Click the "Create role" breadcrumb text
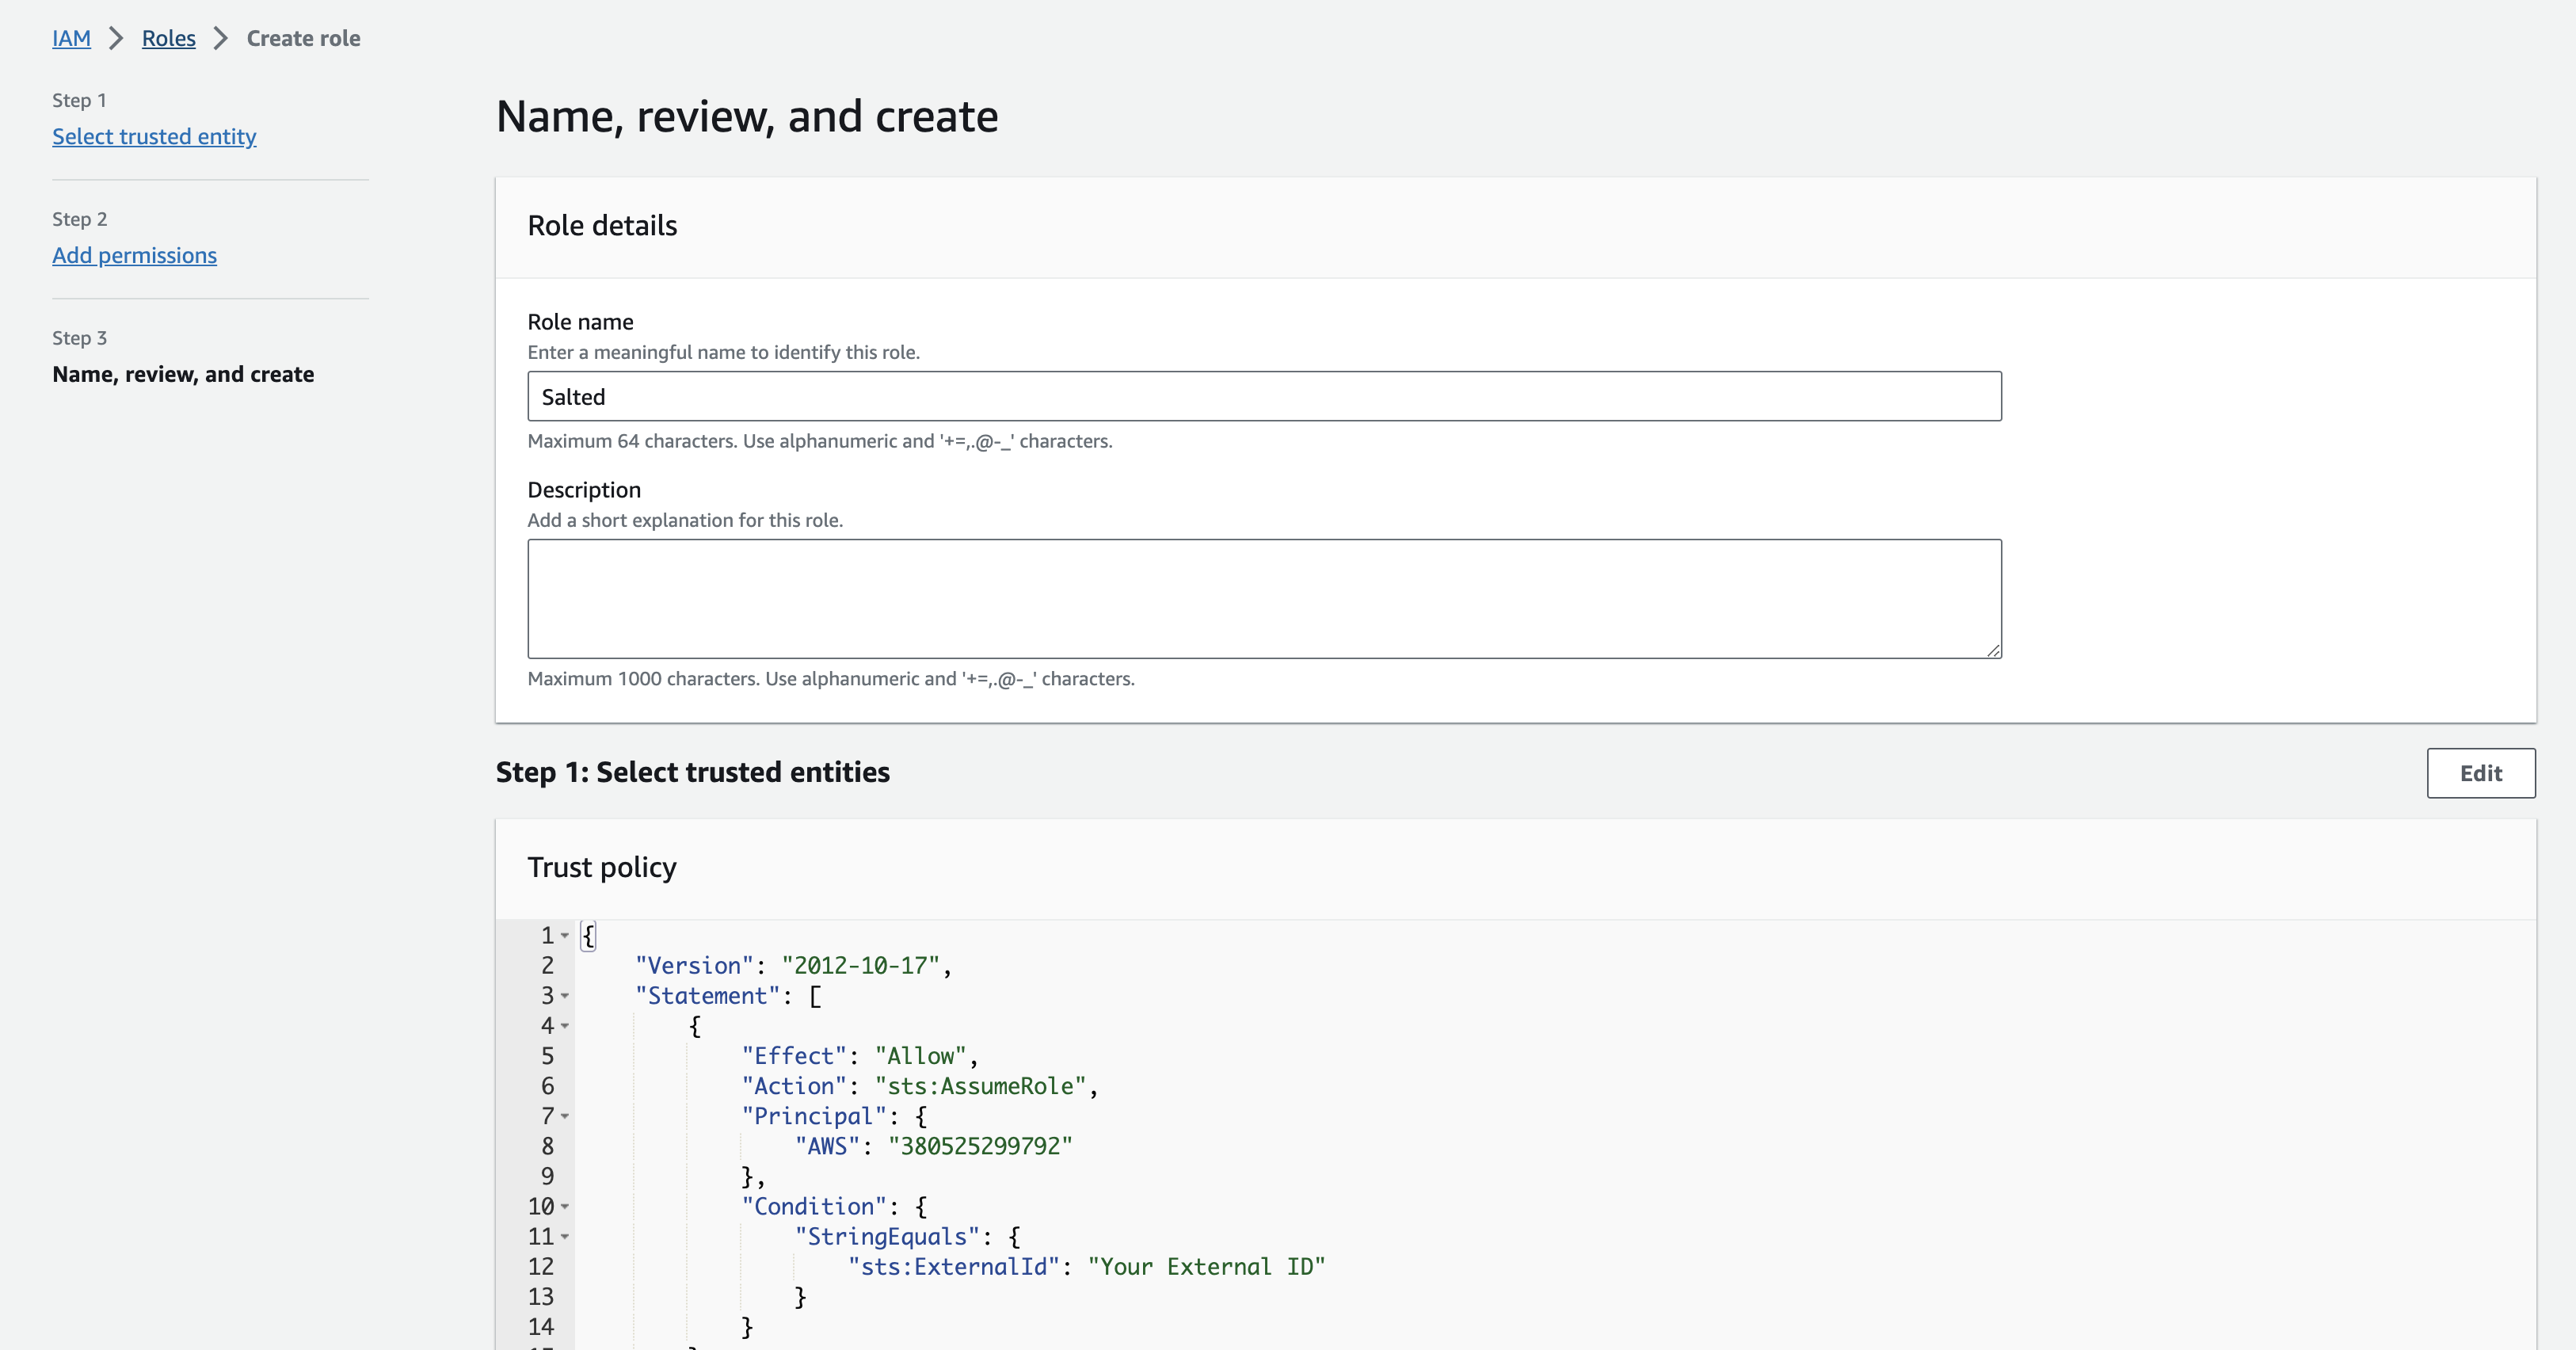The width and height of the screenshot is (2576, 1350). (x=303, y=38)
